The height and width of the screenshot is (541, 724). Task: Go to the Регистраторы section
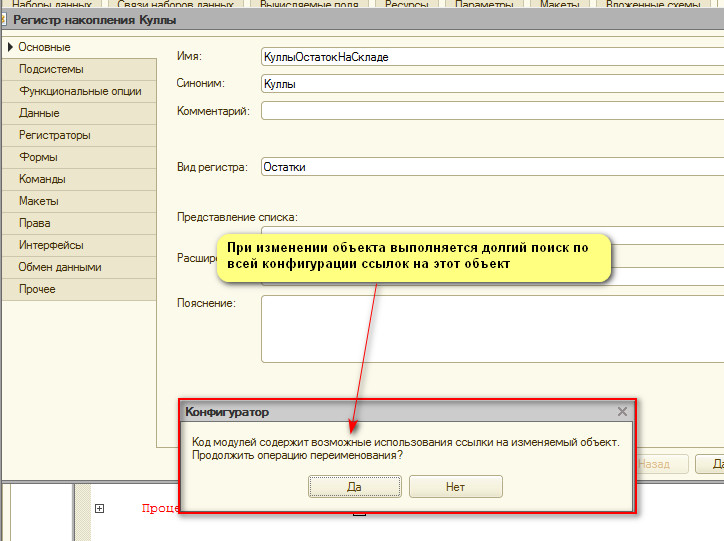54,135
